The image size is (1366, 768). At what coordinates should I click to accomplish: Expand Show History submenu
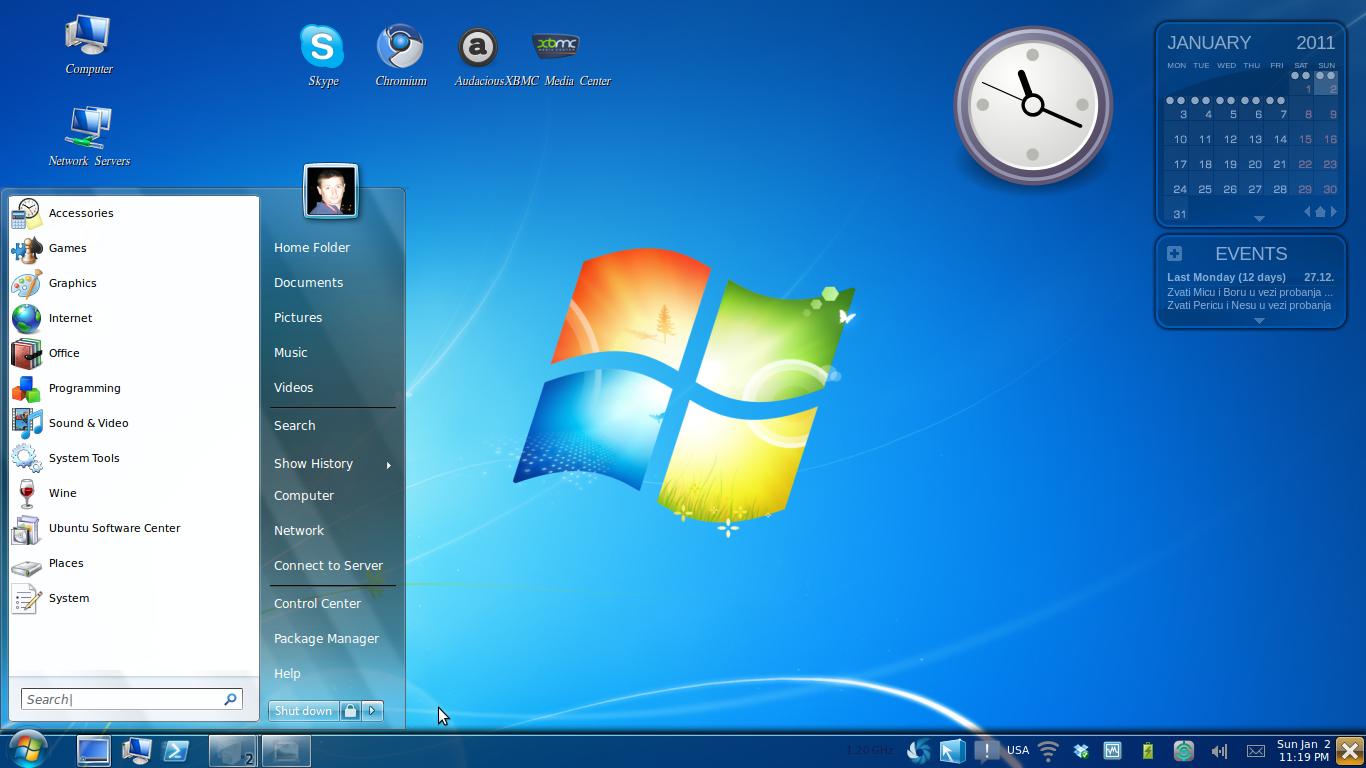tap(332, 464)
